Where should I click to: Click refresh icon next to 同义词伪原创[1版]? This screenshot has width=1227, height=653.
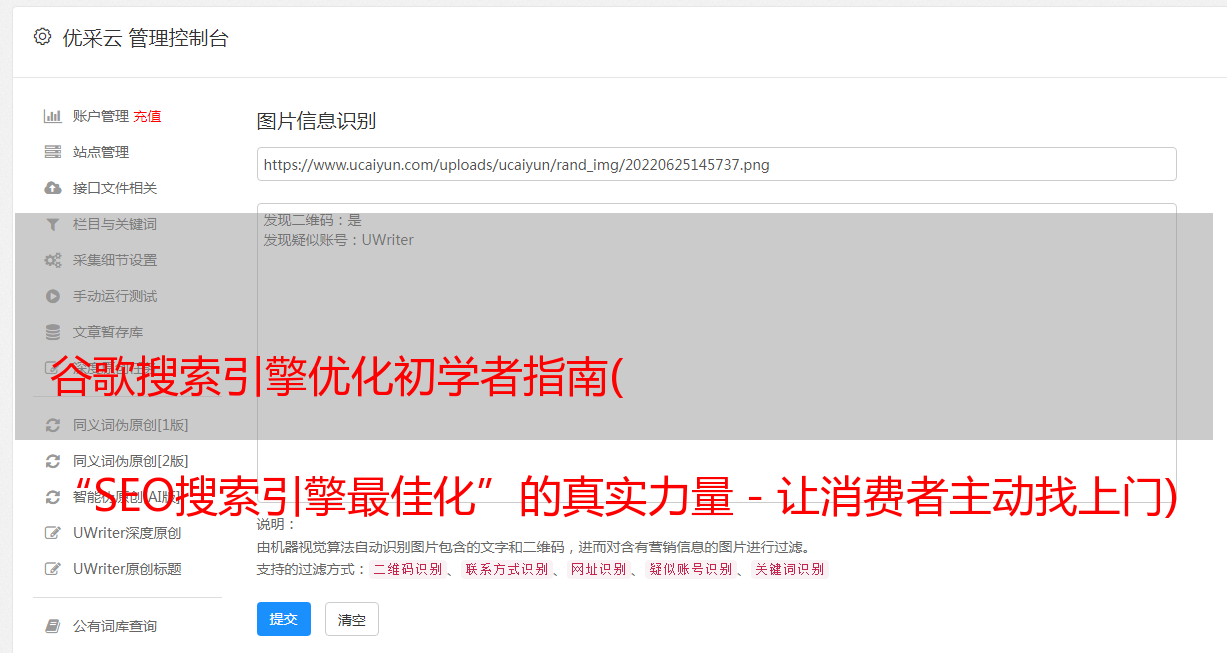[53, 425]
